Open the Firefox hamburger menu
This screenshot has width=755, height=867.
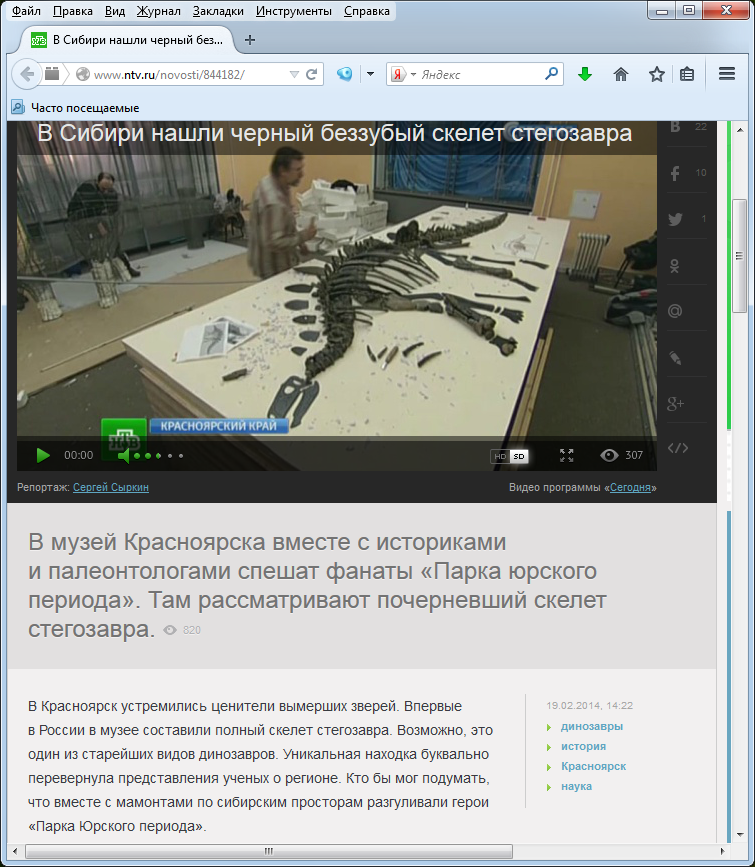(727, 74)
